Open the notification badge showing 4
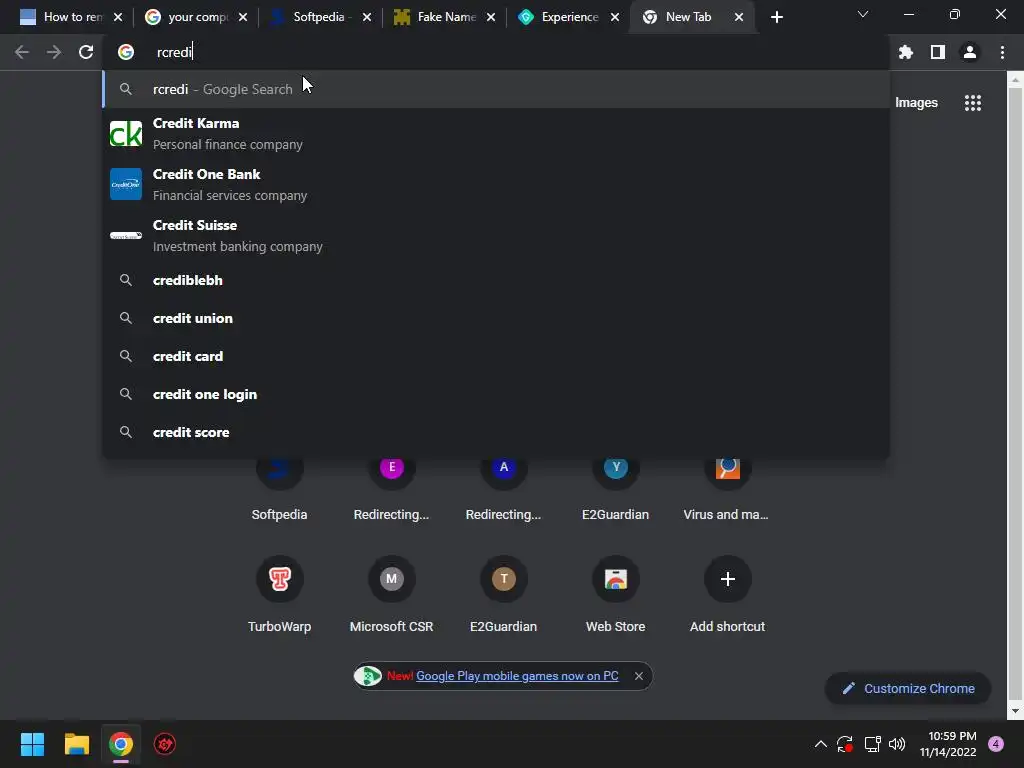 click(996, 744)
